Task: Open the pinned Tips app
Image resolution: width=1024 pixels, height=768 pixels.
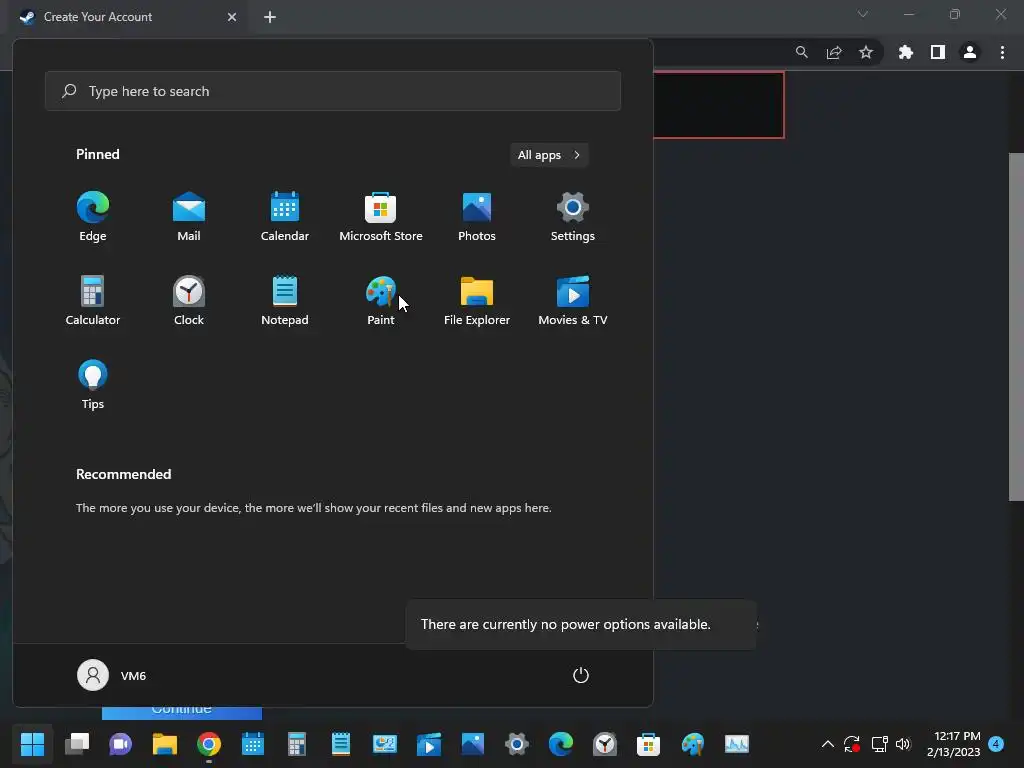Action: tap(93, 385)
